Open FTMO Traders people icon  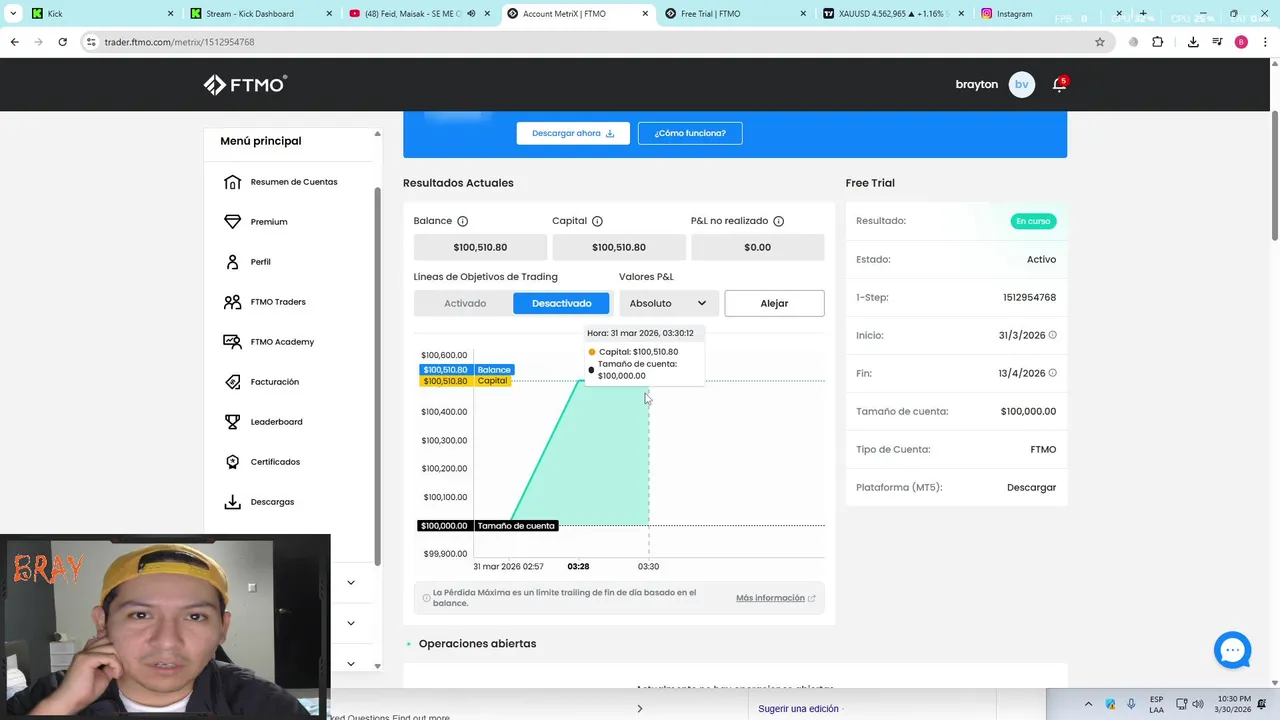232,302
